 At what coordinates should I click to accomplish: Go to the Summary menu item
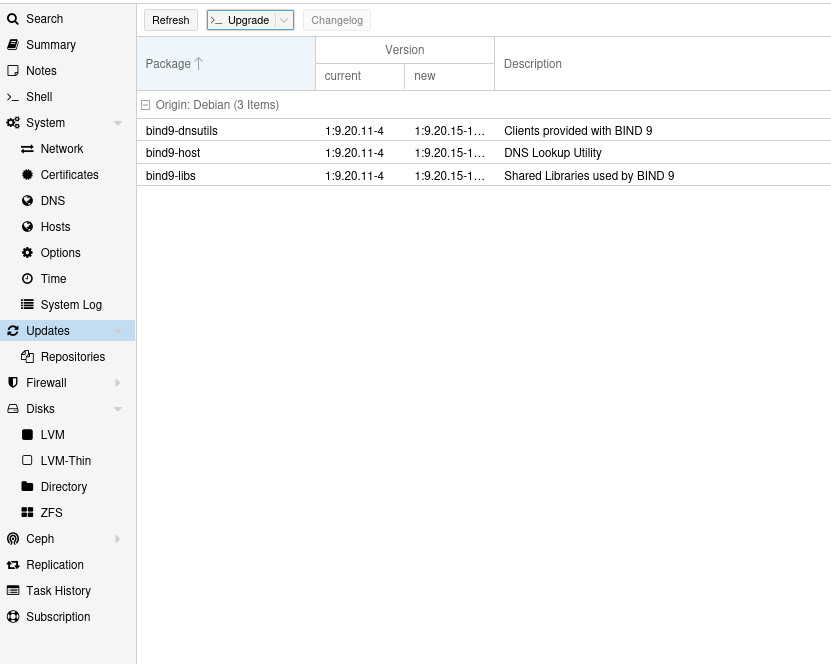coord(50,45)
